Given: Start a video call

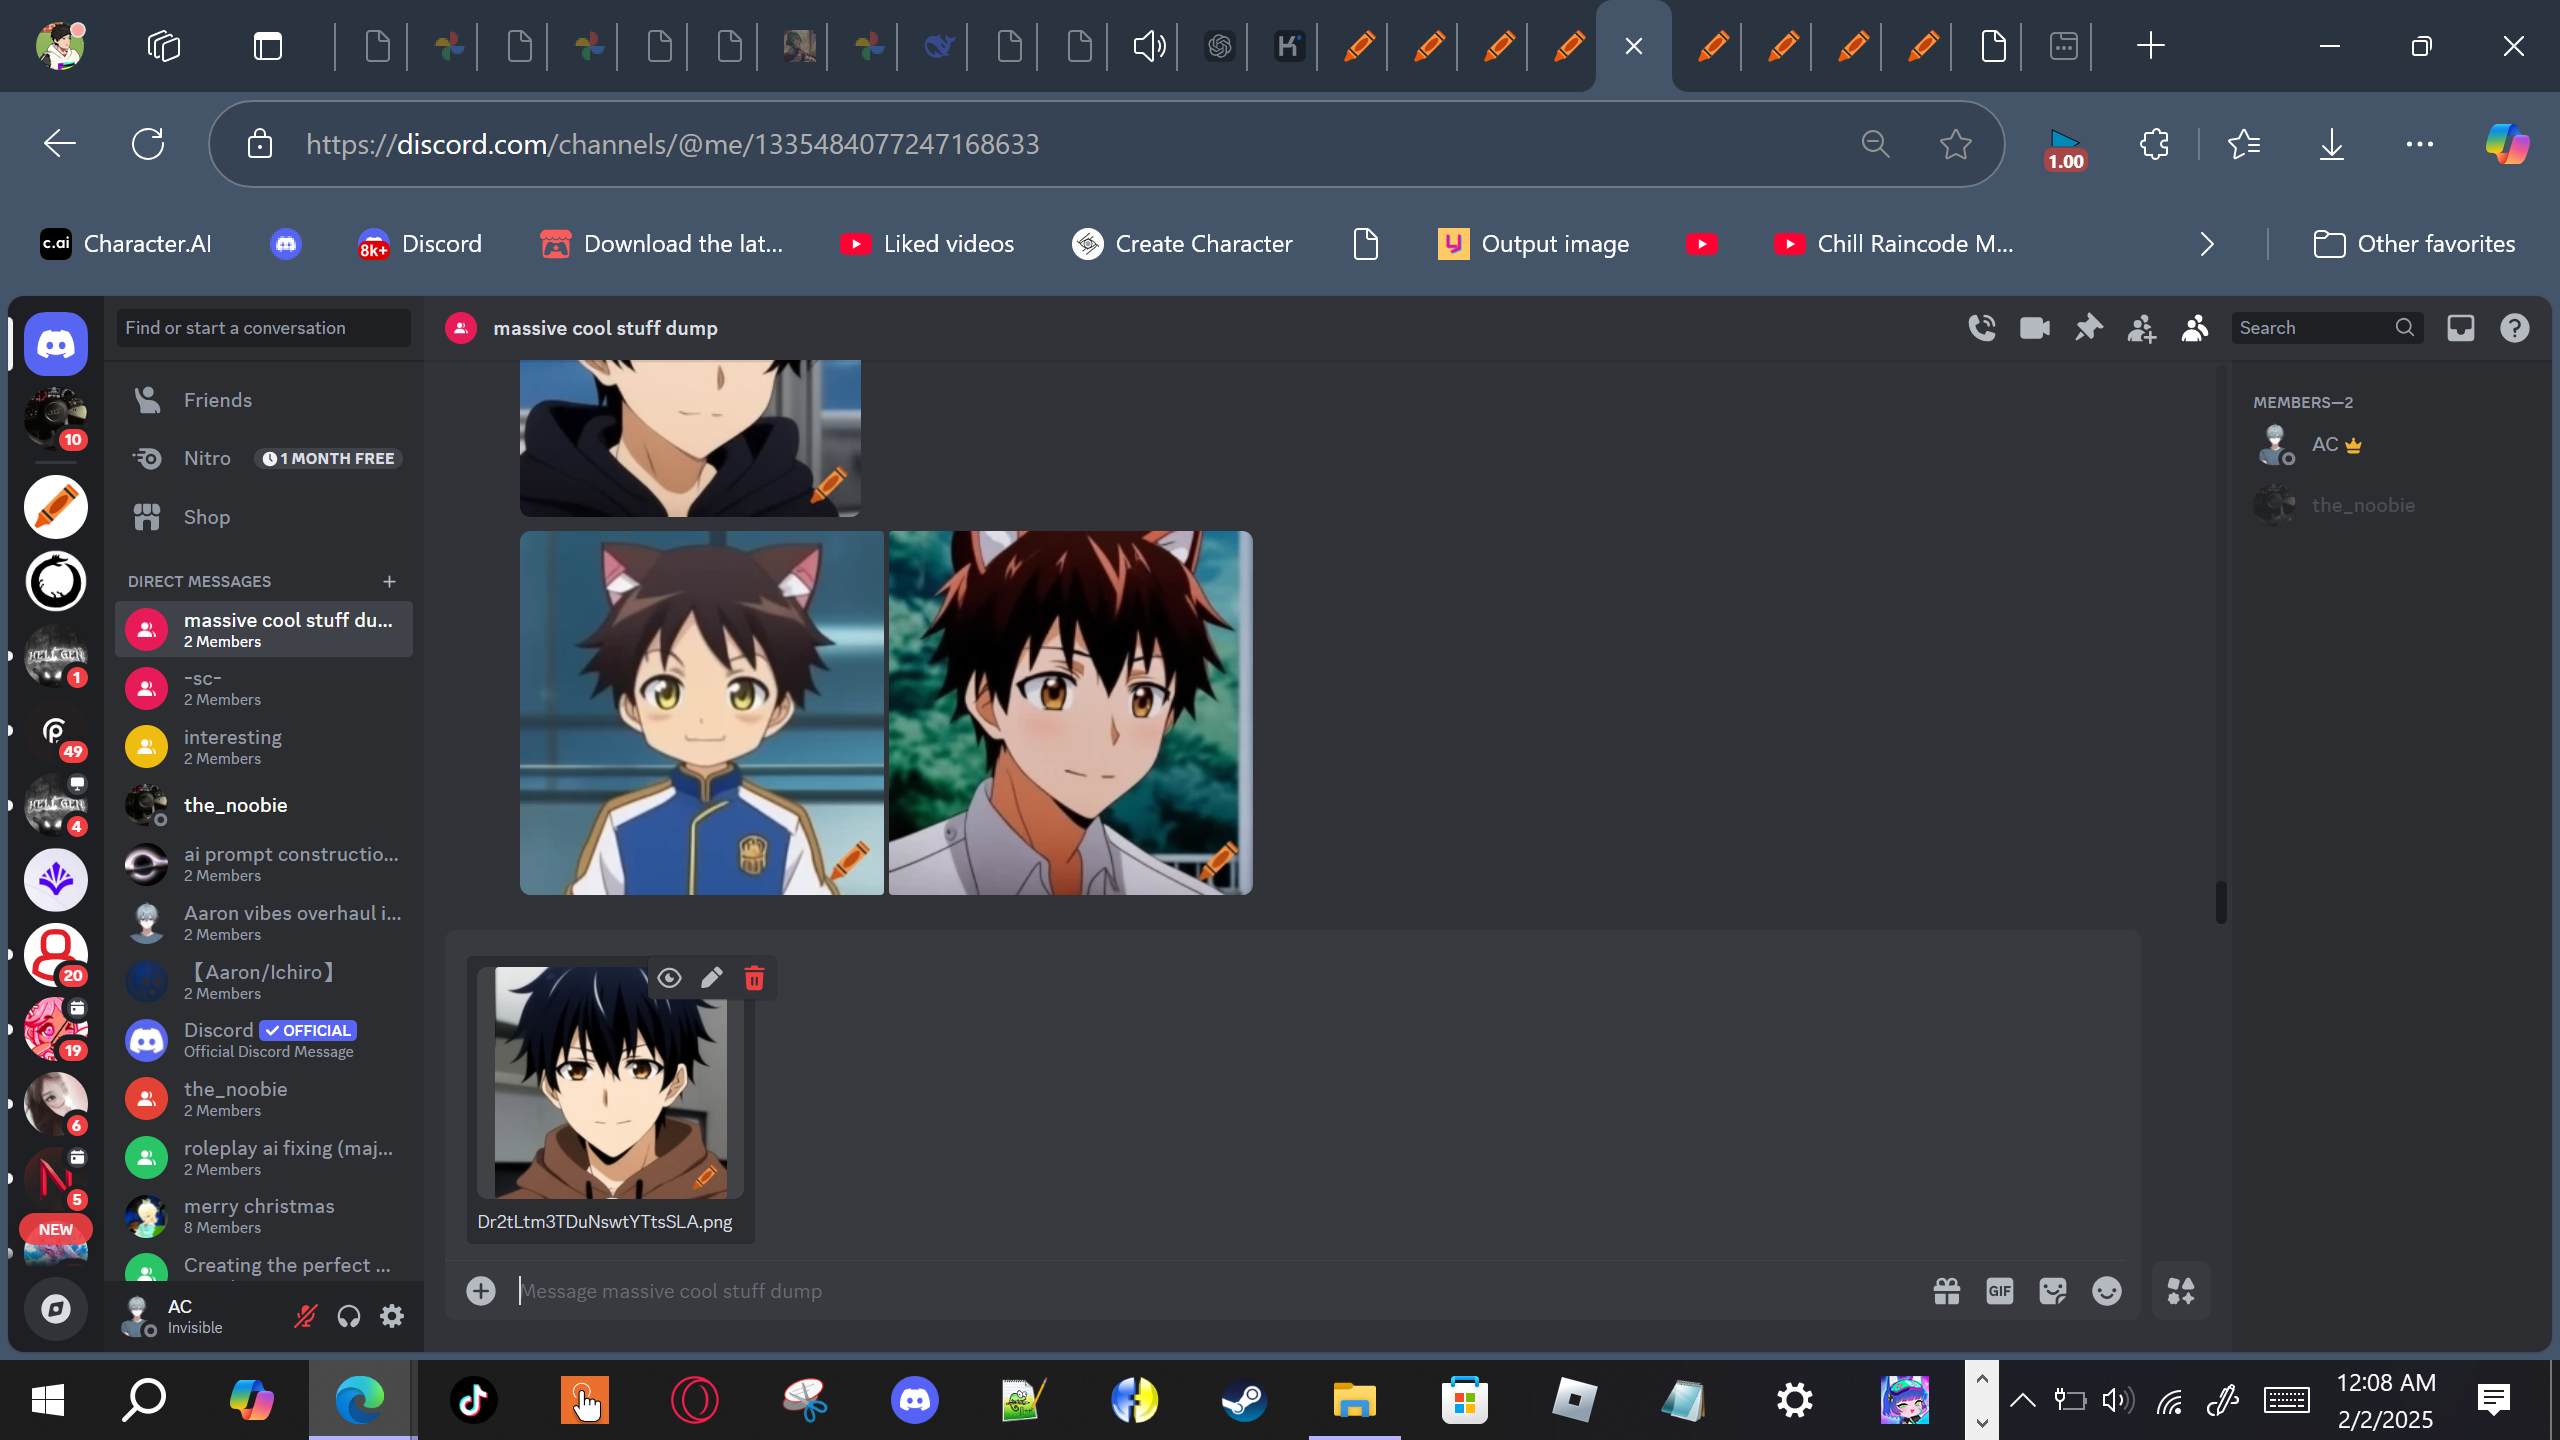Looking at the screenshot, I should (2034, 328).
